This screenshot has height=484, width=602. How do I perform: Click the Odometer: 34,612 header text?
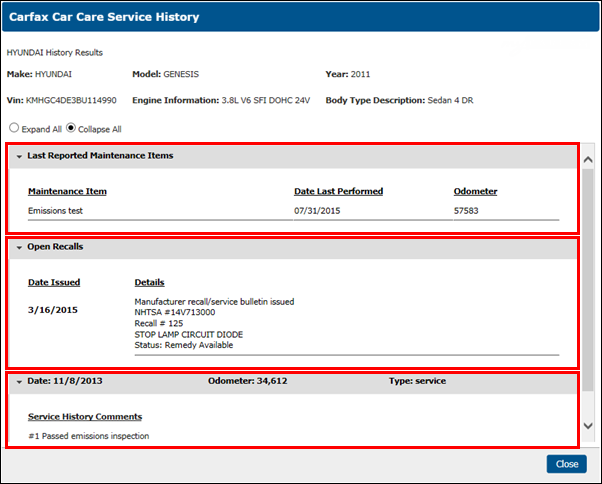click(248, 381)
